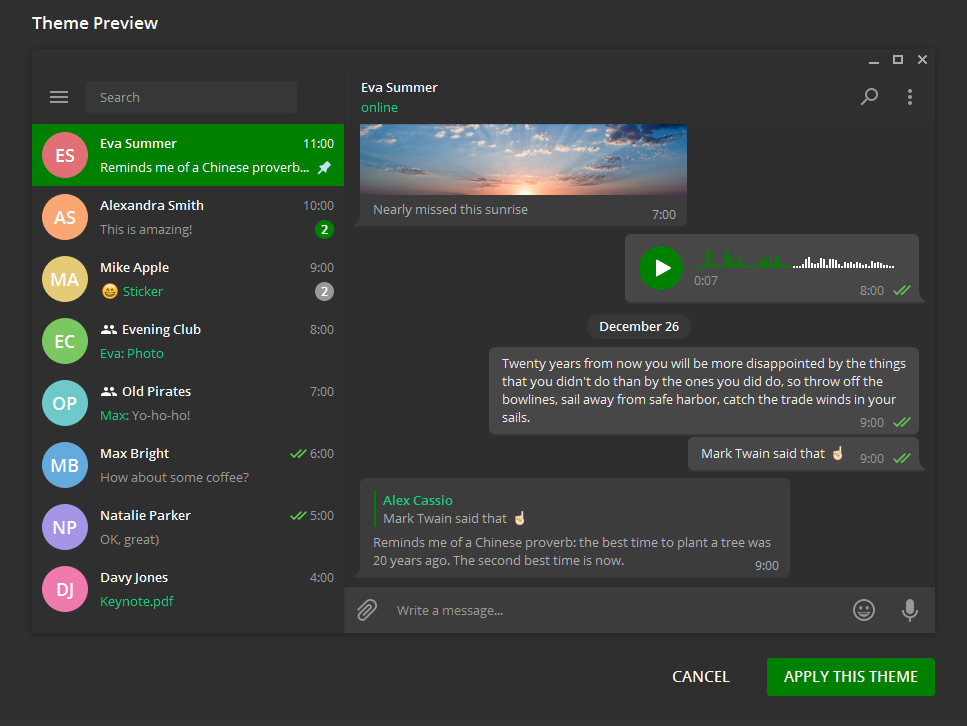Open the Evening Club group chat

pyautogui.click(x=188, y=341)
